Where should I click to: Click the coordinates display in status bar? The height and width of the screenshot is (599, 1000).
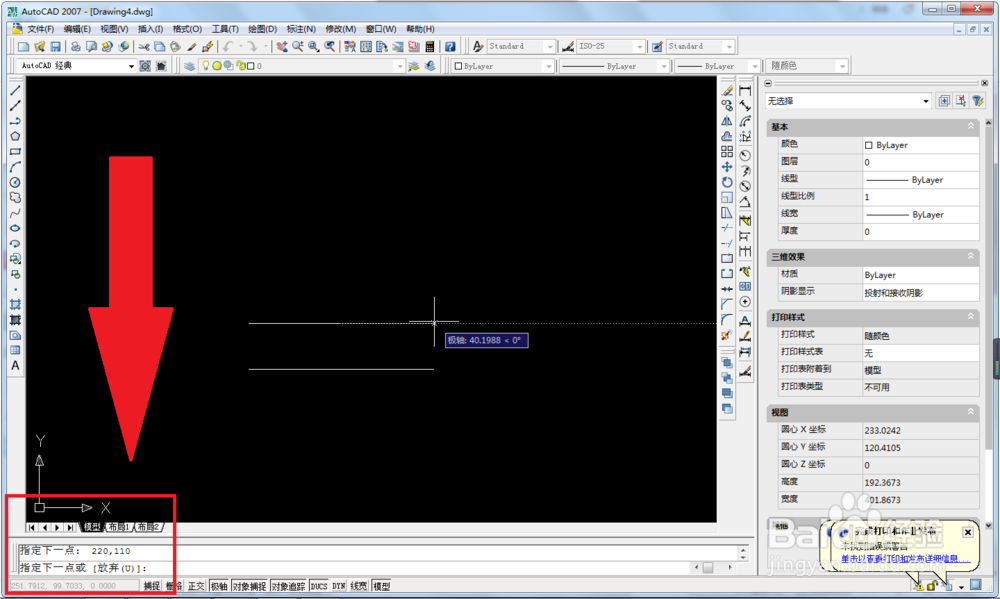click(73, 586)
